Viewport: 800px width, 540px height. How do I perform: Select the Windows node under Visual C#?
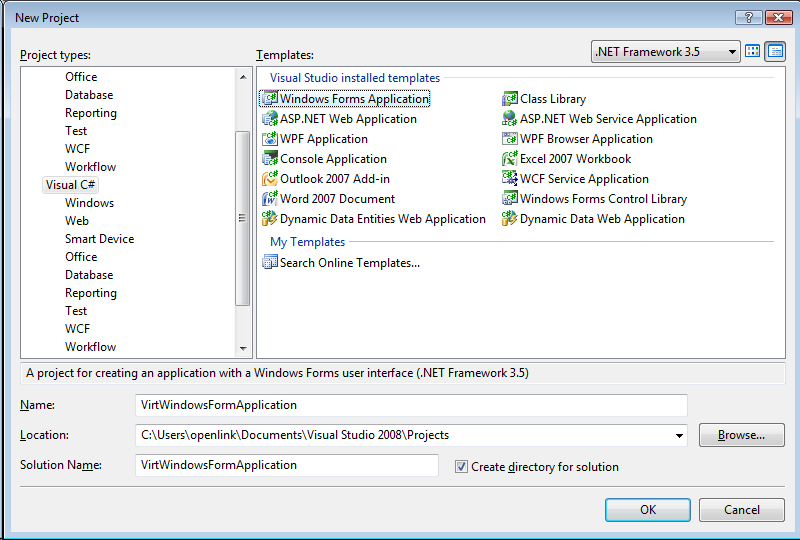point(89,203)
